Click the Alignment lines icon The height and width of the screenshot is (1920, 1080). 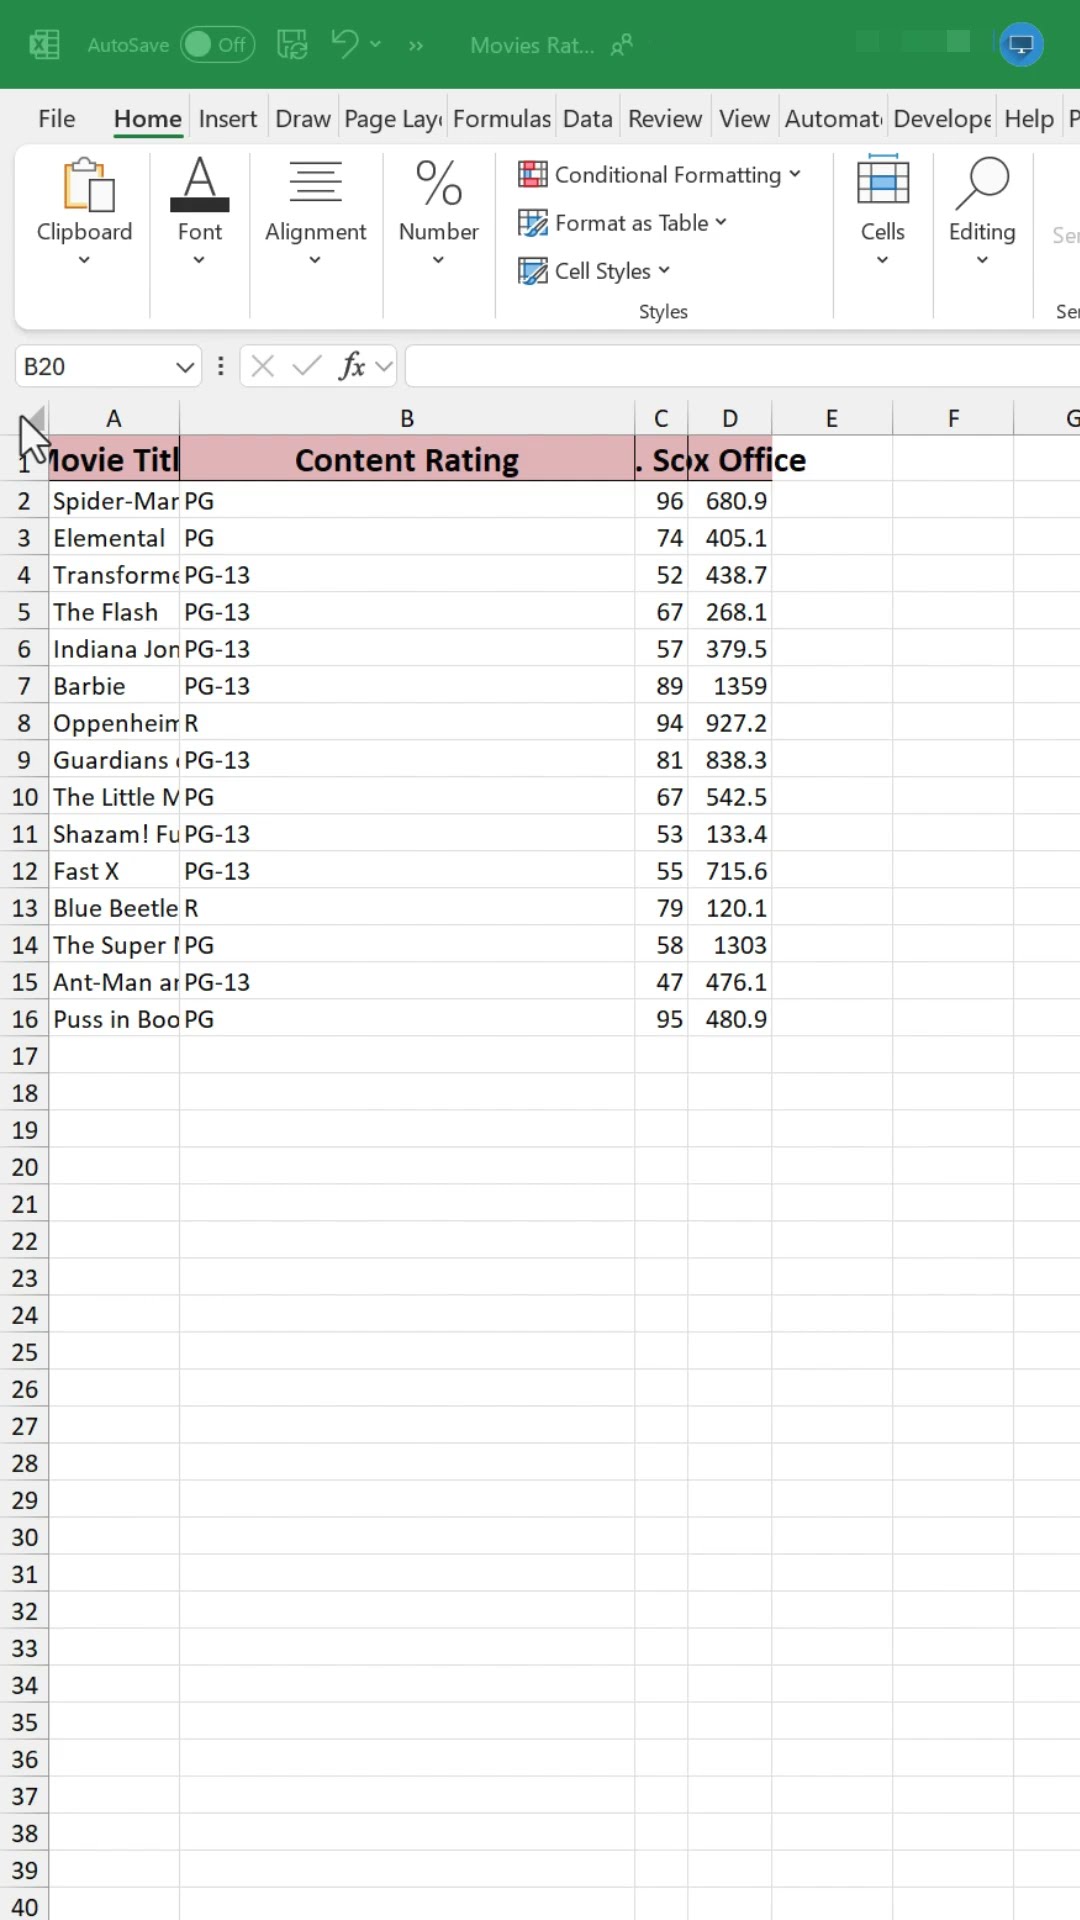tap(315, 182)
